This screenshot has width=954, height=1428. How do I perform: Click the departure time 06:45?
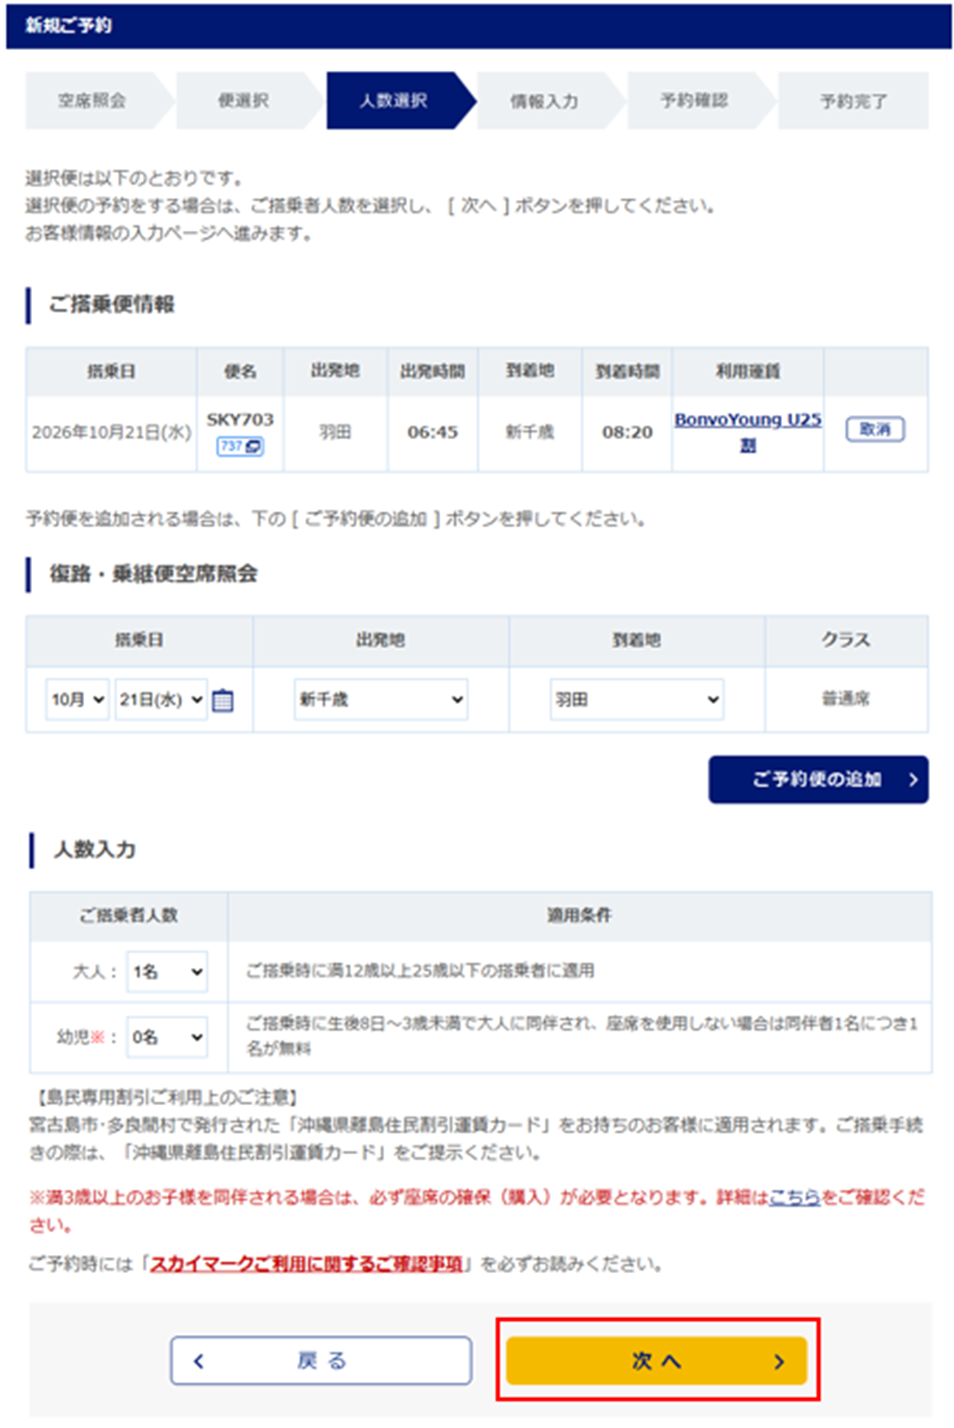click(x=433, y=432)
